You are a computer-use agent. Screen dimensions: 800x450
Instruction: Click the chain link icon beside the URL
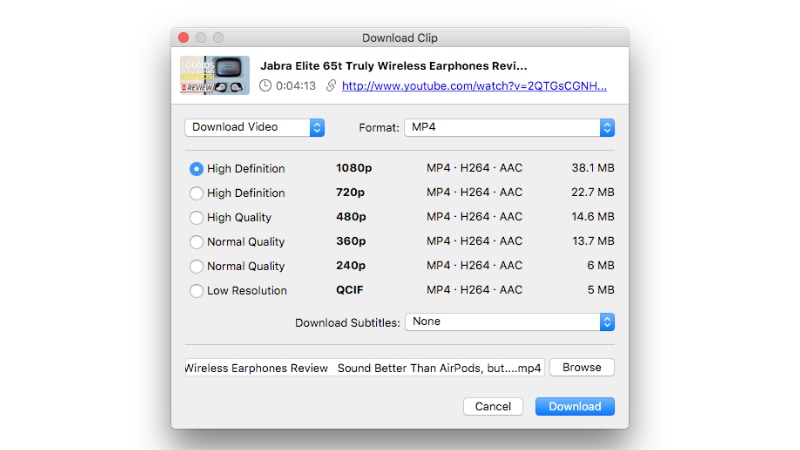pos(331,86)
